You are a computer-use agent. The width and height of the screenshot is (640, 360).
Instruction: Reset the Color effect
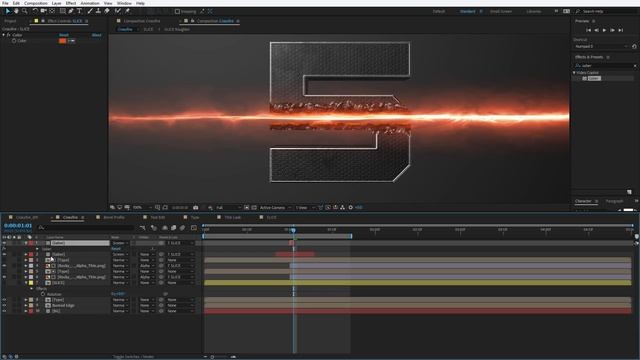coord(64,35)
